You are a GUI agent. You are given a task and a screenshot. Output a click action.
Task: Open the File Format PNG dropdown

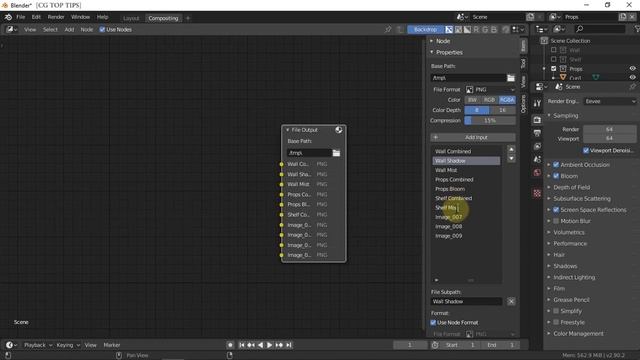tap(490, 89)
